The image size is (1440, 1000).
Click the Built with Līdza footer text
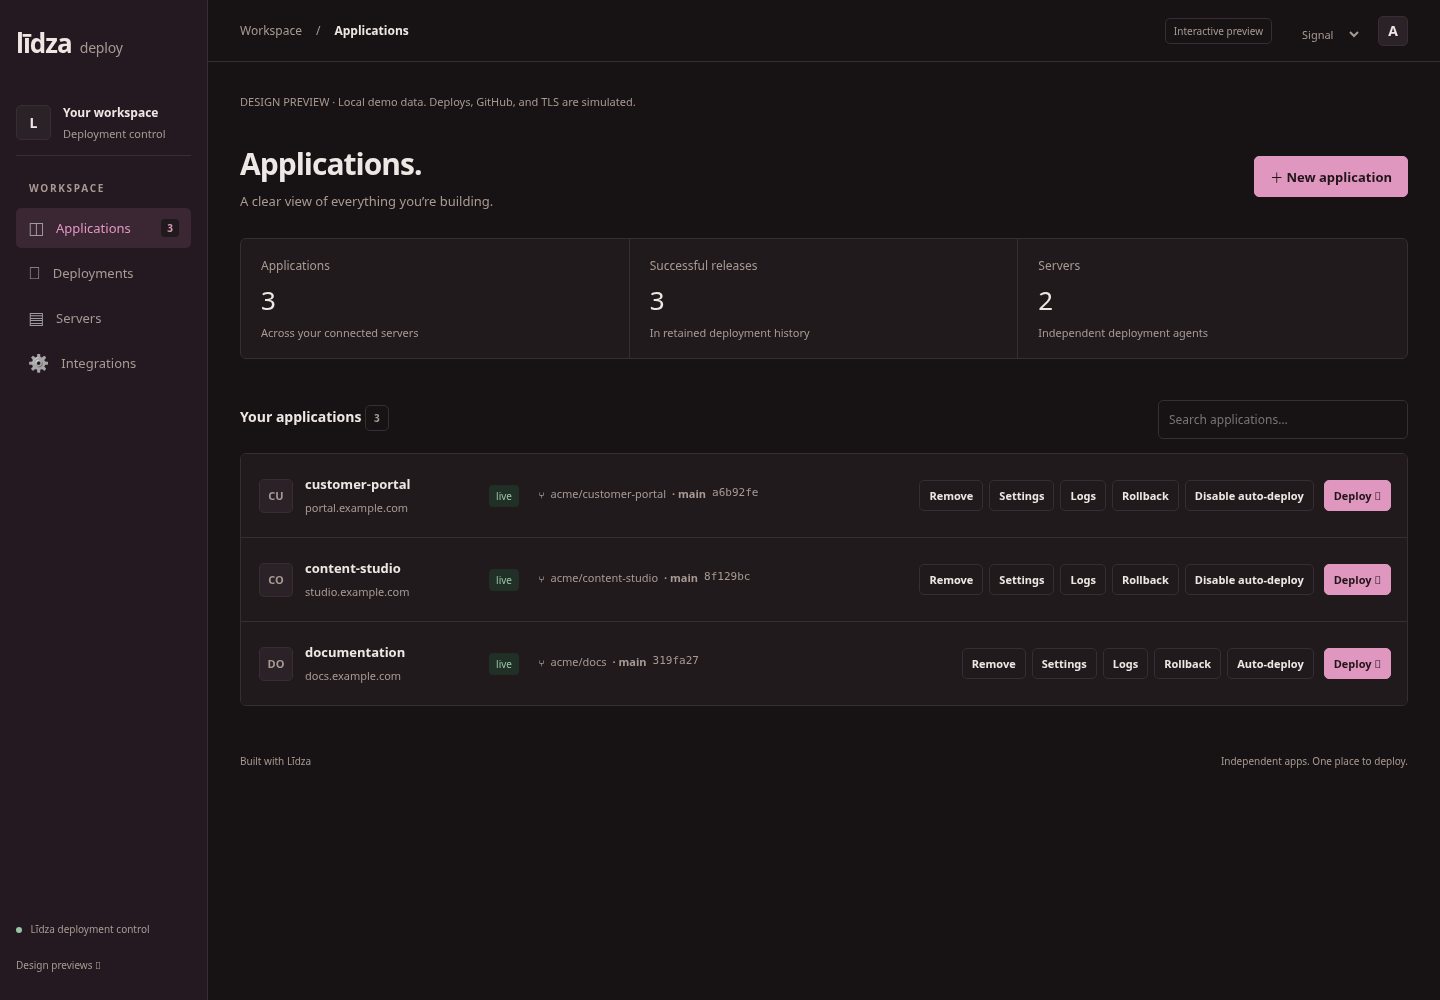click(275, 761)
